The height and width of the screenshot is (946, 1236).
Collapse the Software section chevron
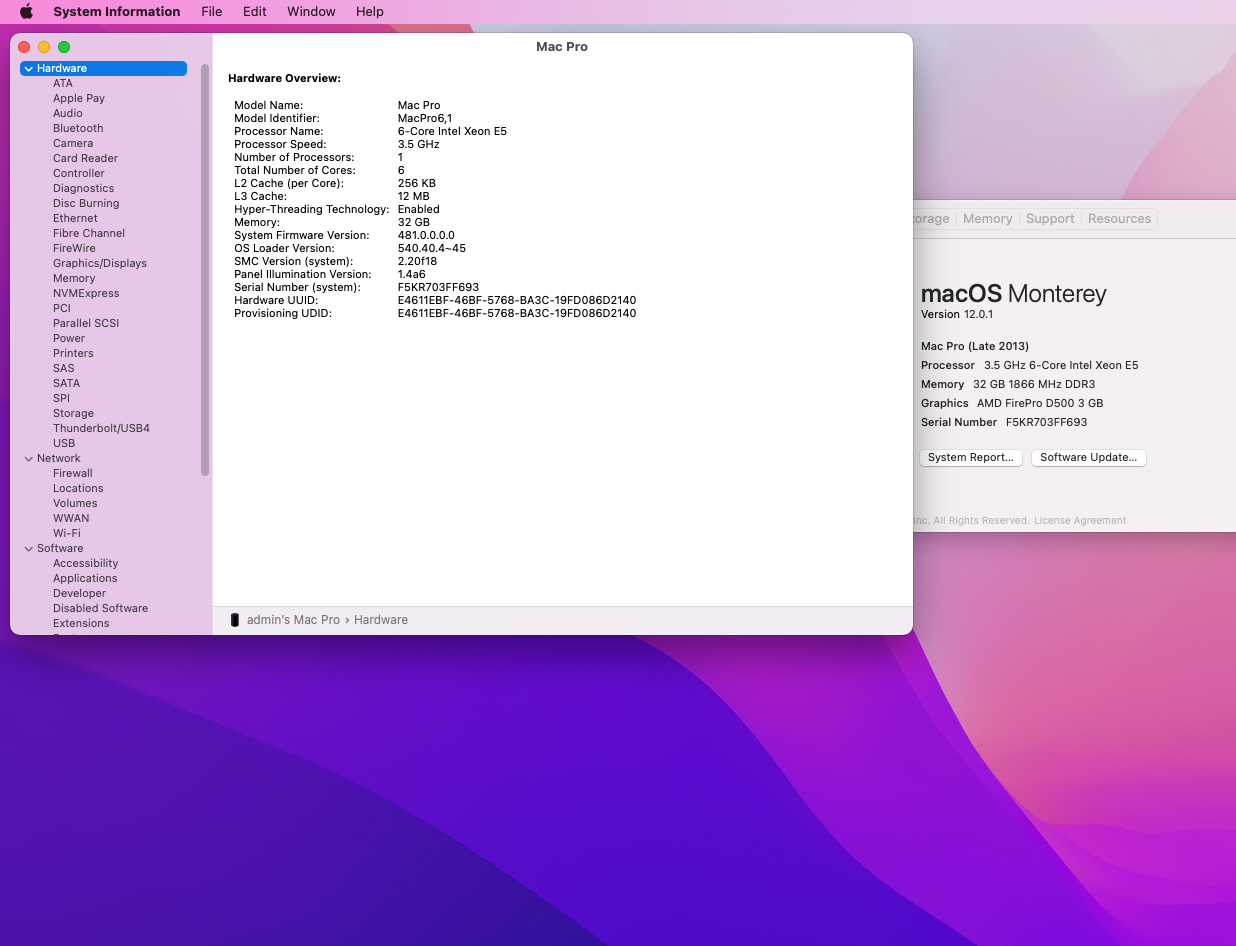(x=29, y=548)
